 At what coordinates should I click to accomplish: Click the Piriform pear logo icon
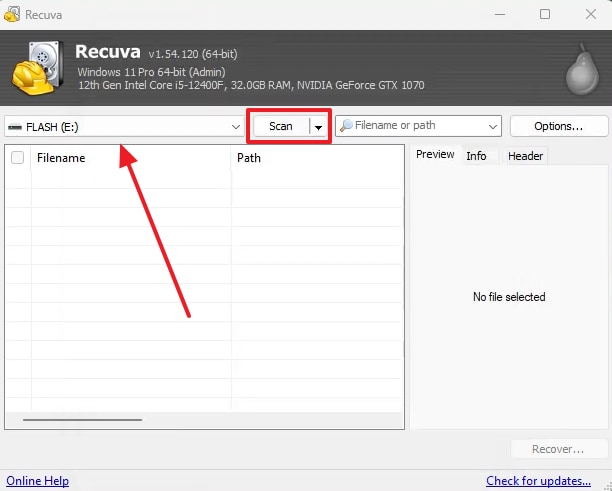pos(582,69)
